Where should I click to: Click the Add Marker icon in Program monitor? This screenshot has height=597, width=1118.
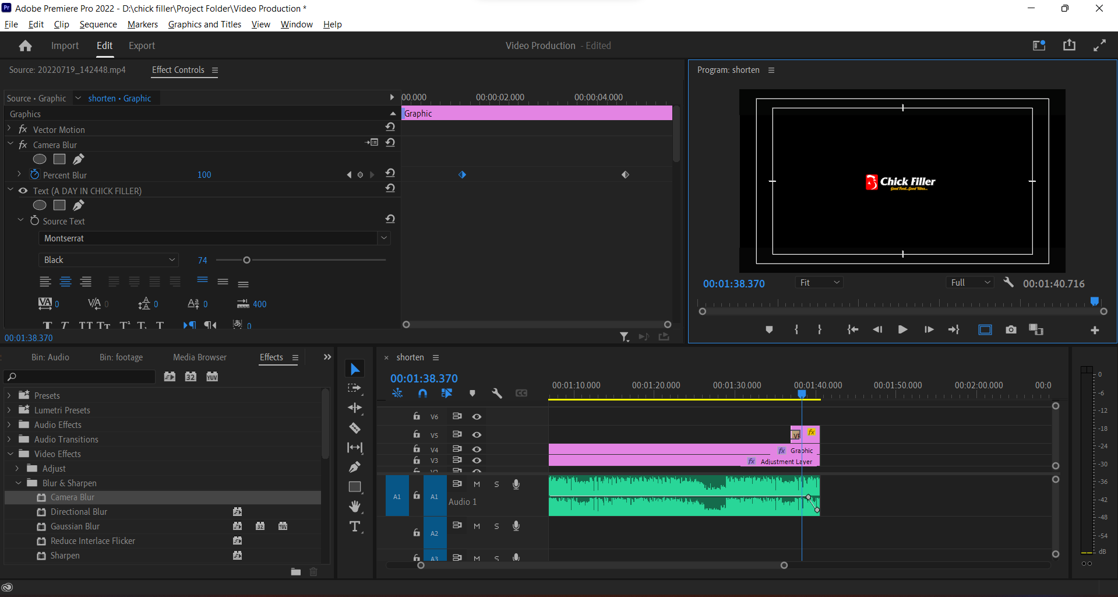pyautogui.click(x=769, y=330)
